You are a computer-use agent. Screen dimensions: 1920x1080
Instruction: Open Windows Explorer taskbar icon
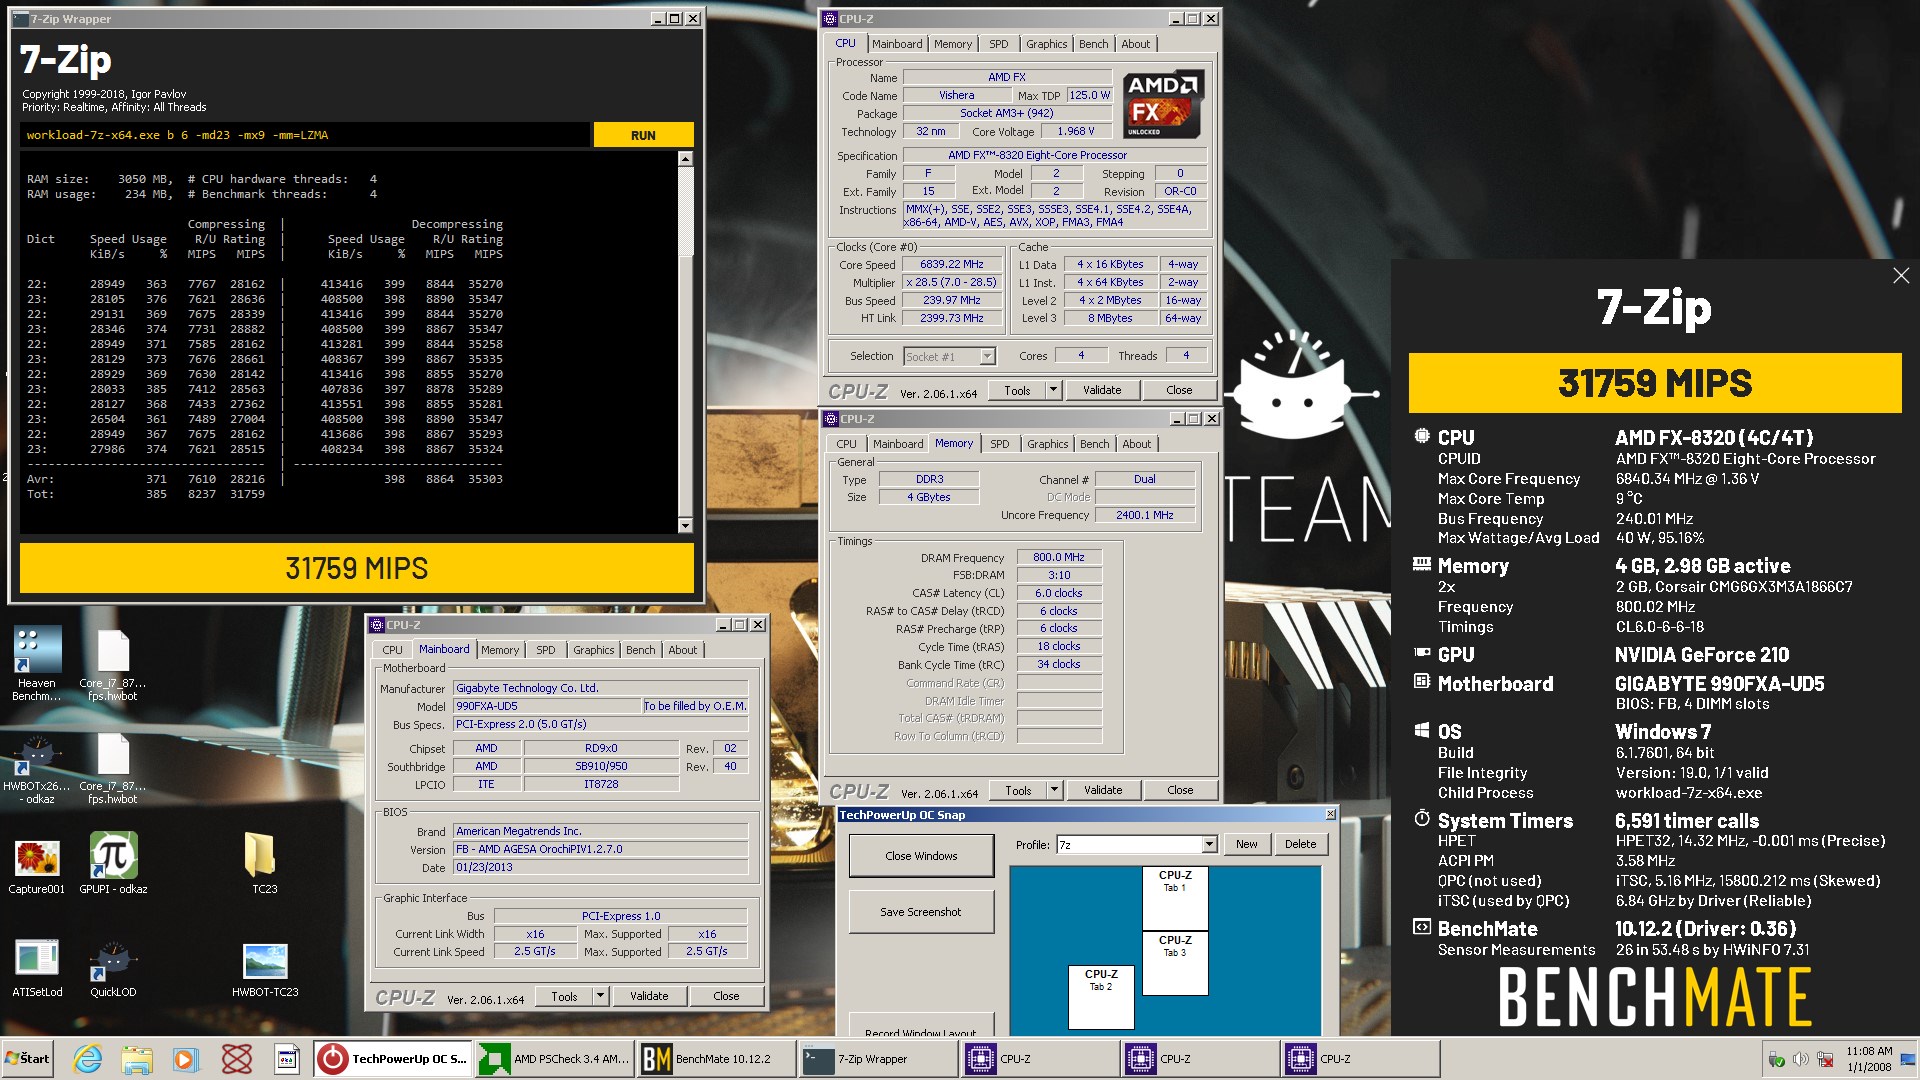coord(137,1059)
